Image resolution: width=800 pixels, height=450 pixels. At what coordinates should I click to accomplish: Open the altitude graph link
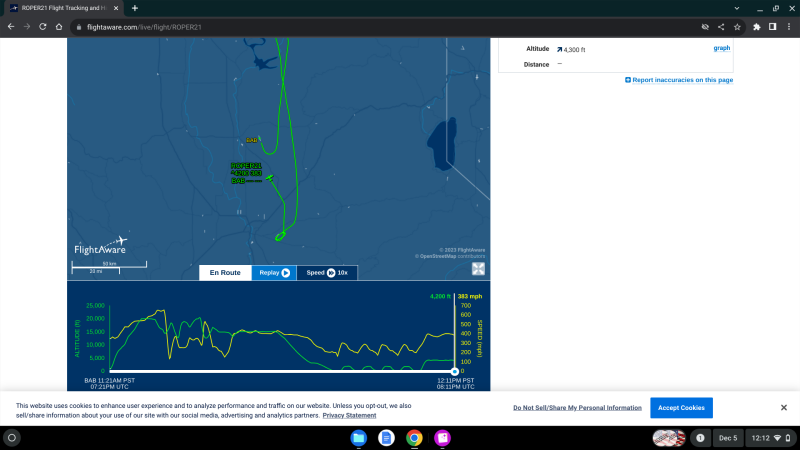721,48
